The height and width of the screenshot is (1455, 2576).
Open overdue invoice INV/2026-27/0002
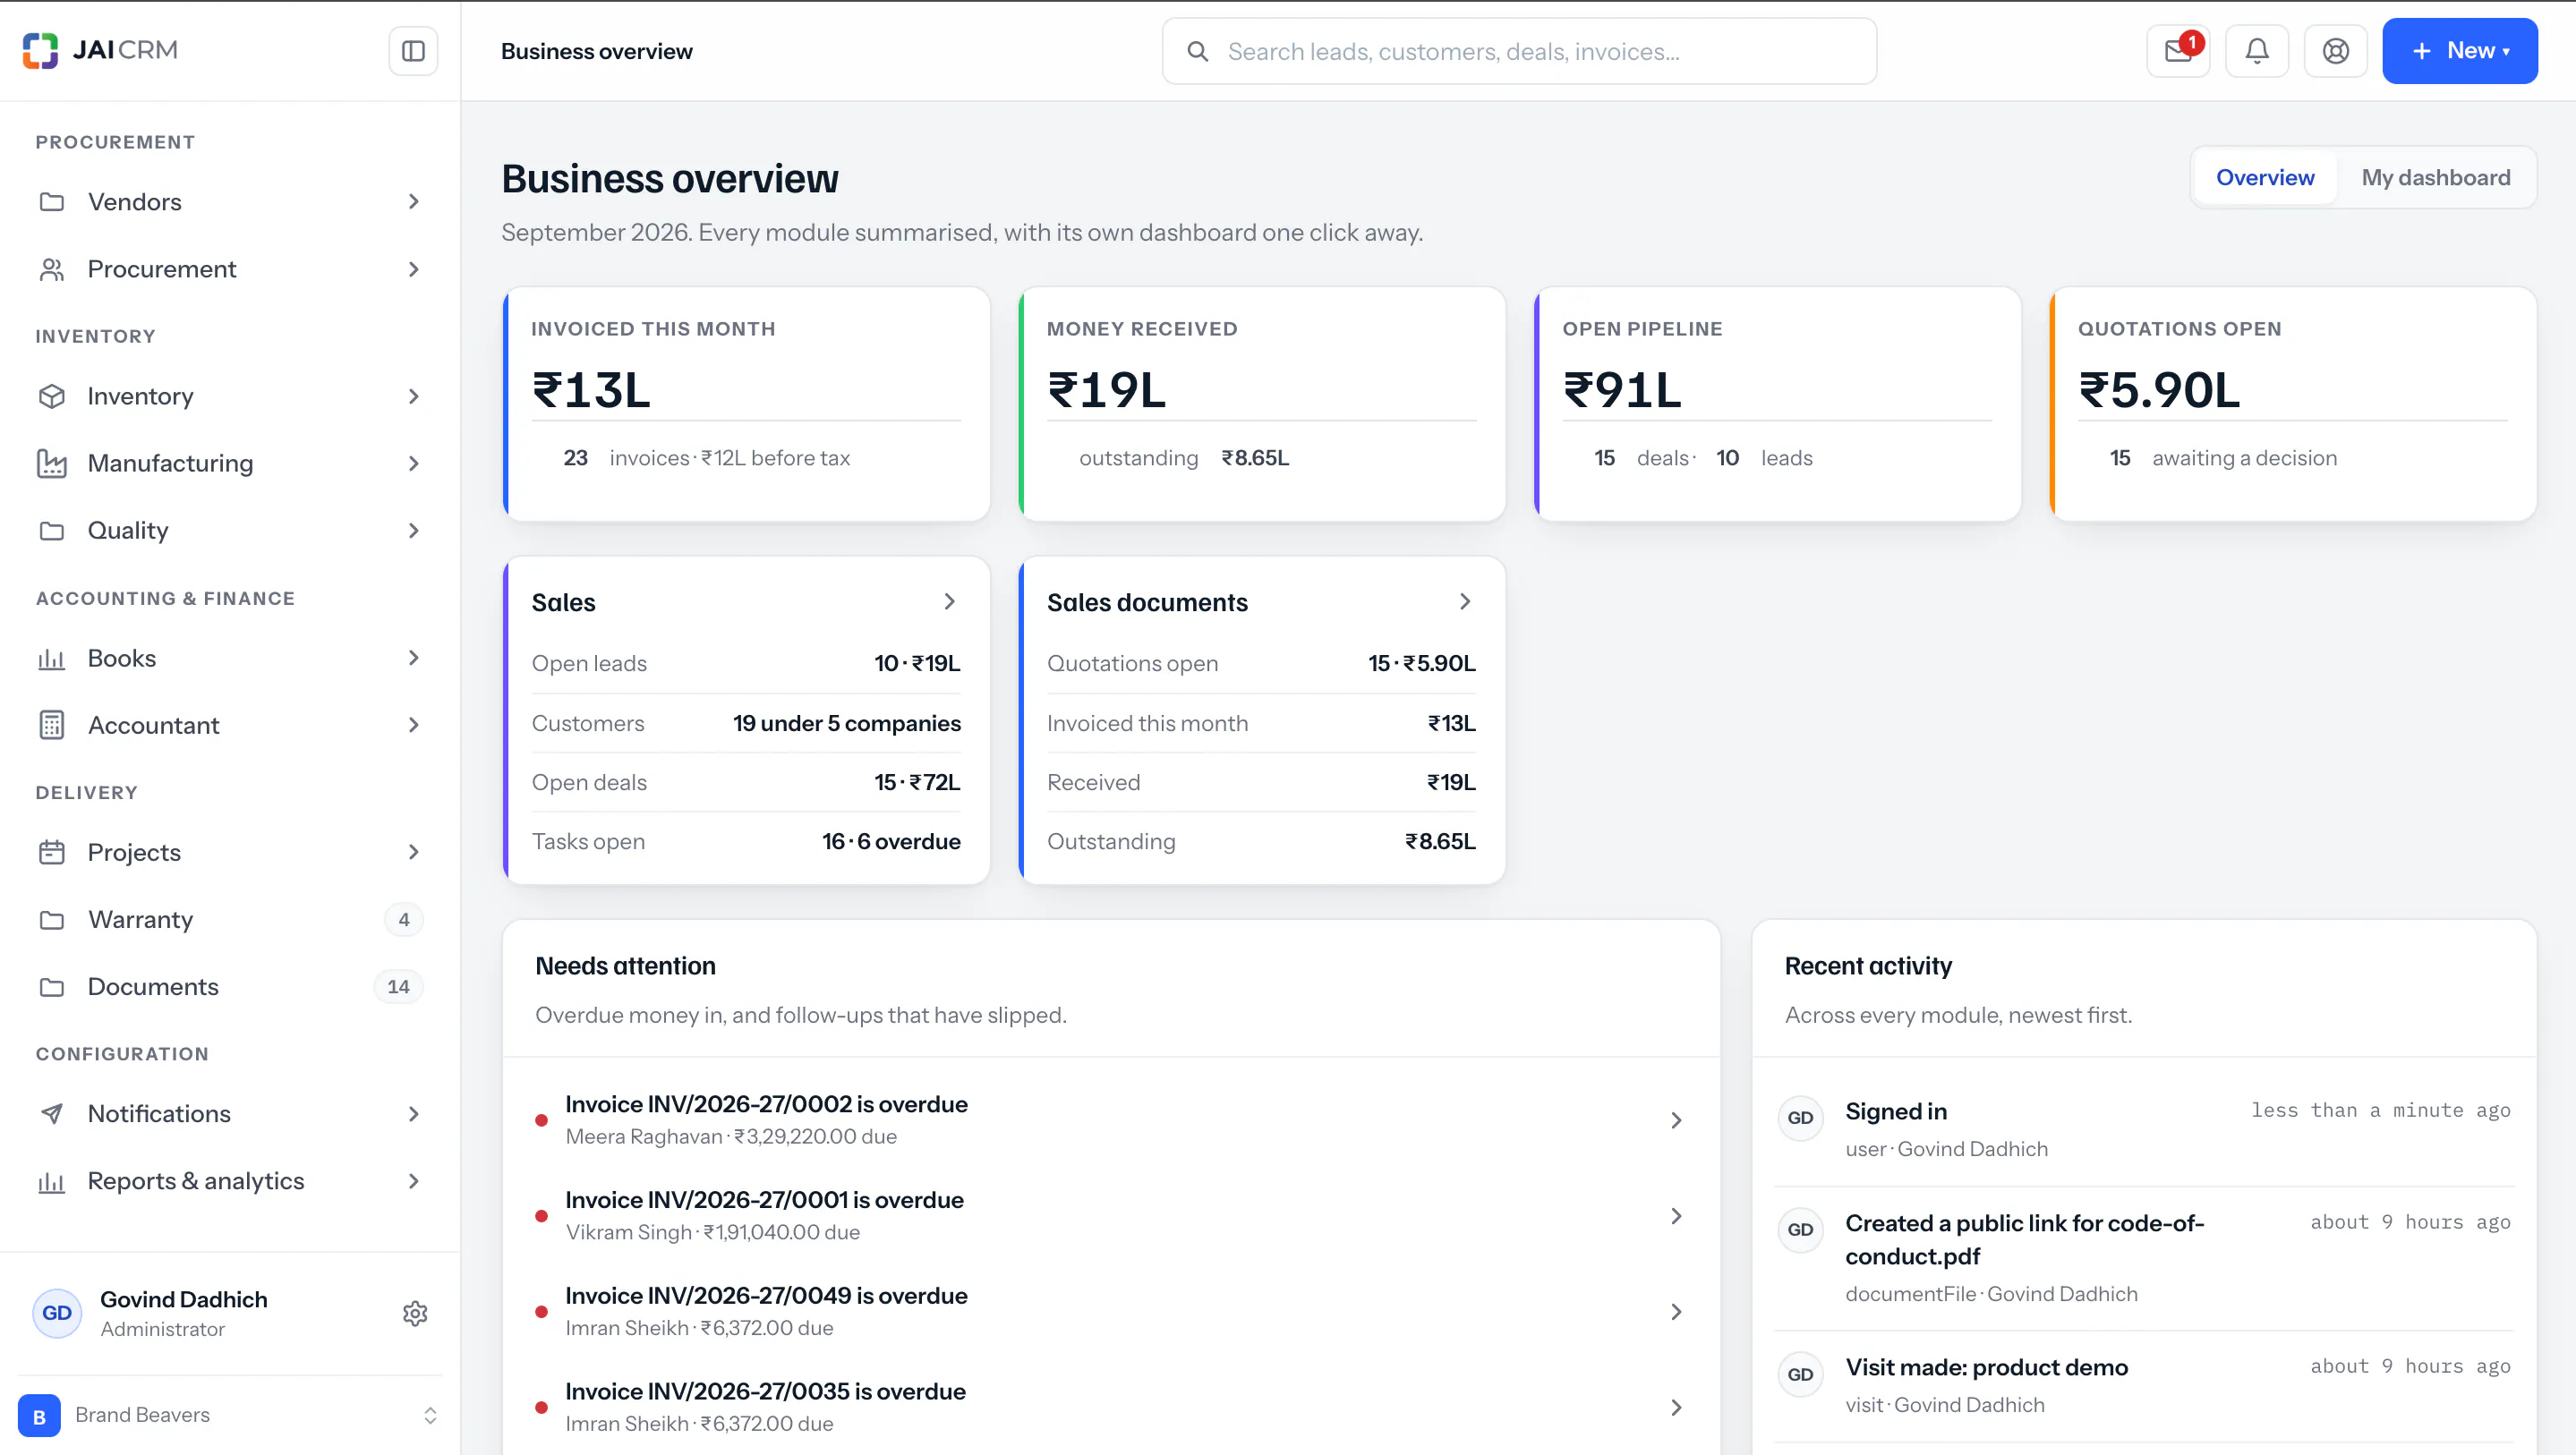(1111, 1119)
